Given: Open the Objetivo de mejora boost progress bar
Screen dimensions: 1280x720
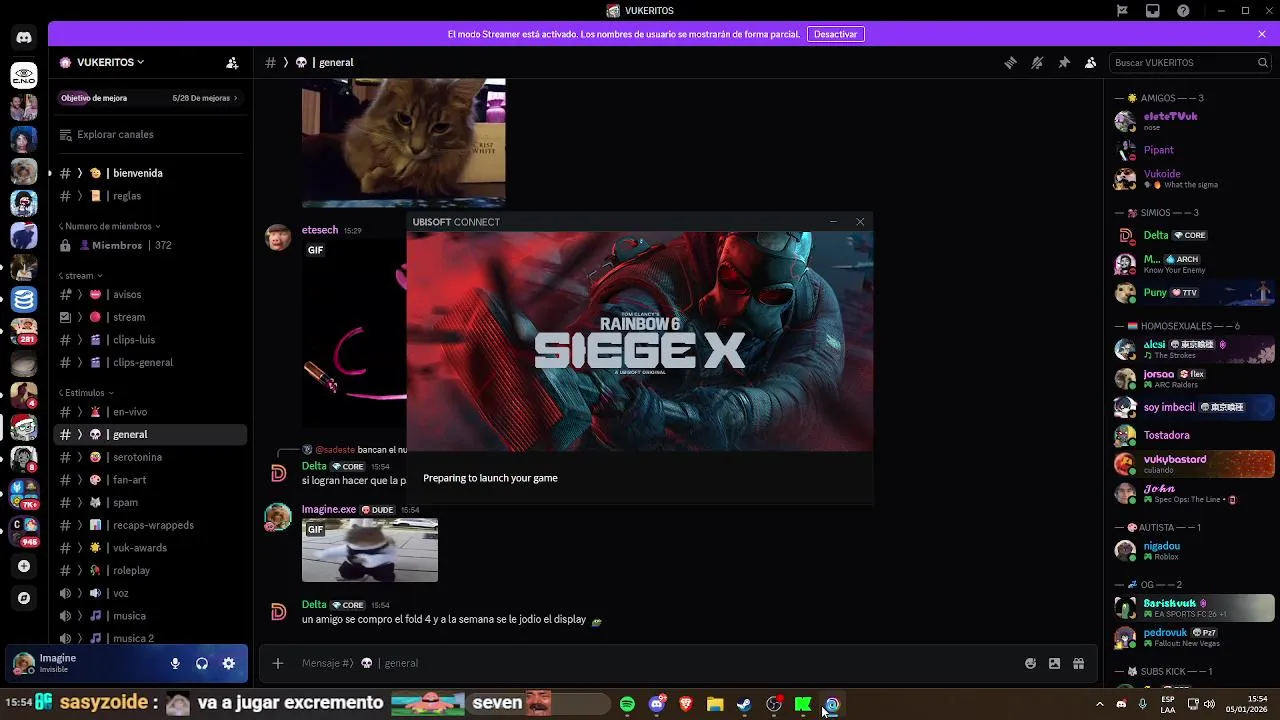Looking at the screenshot, I should coord(150,98).
